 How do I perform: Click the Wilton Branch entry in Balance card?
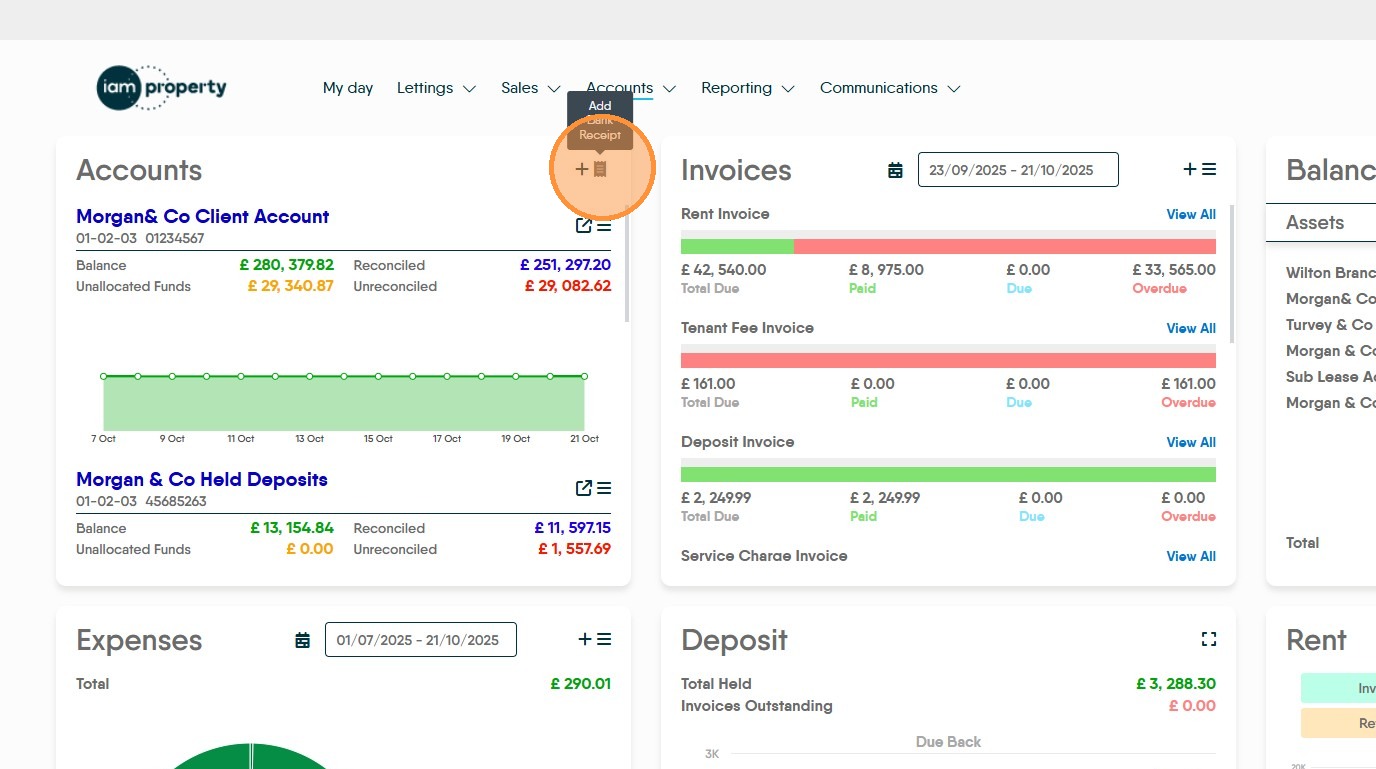coord(1331,273)
